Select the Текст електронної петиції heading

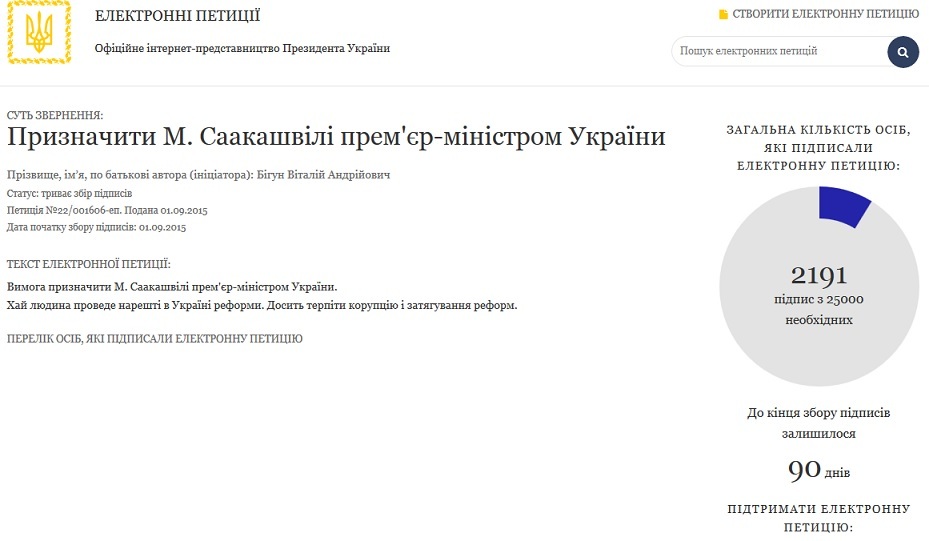tap(89, 264)
